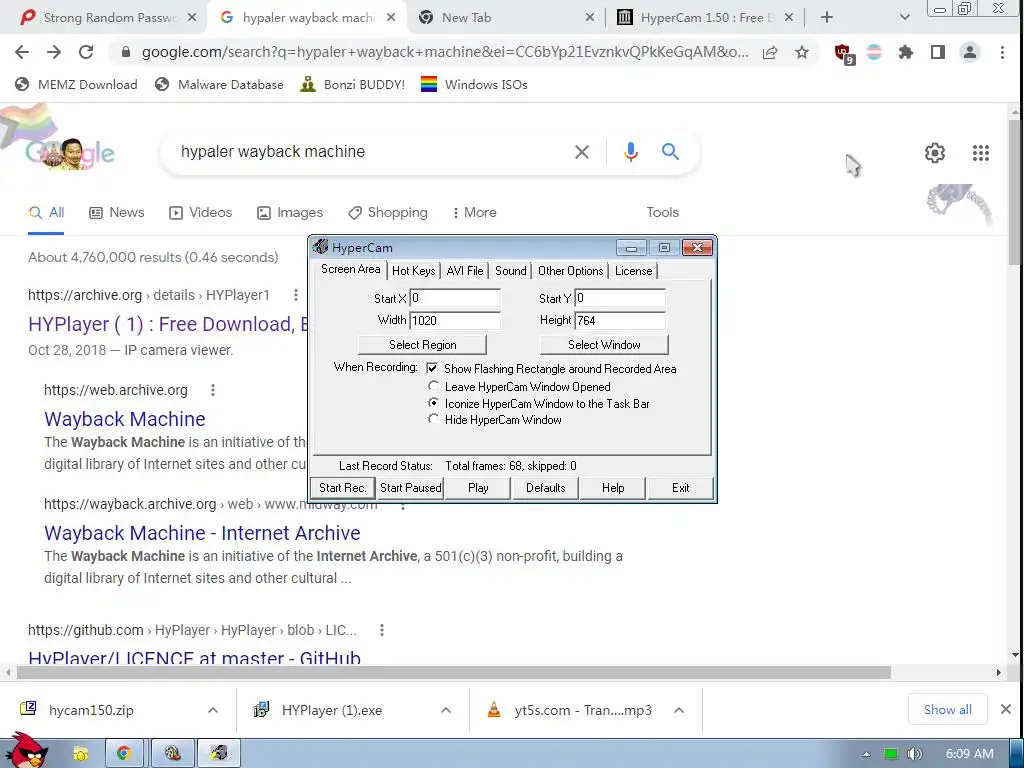Select Hide HyperCam Window option
The width and height of the screenshot is (1024, 768).
coord(433,419)
